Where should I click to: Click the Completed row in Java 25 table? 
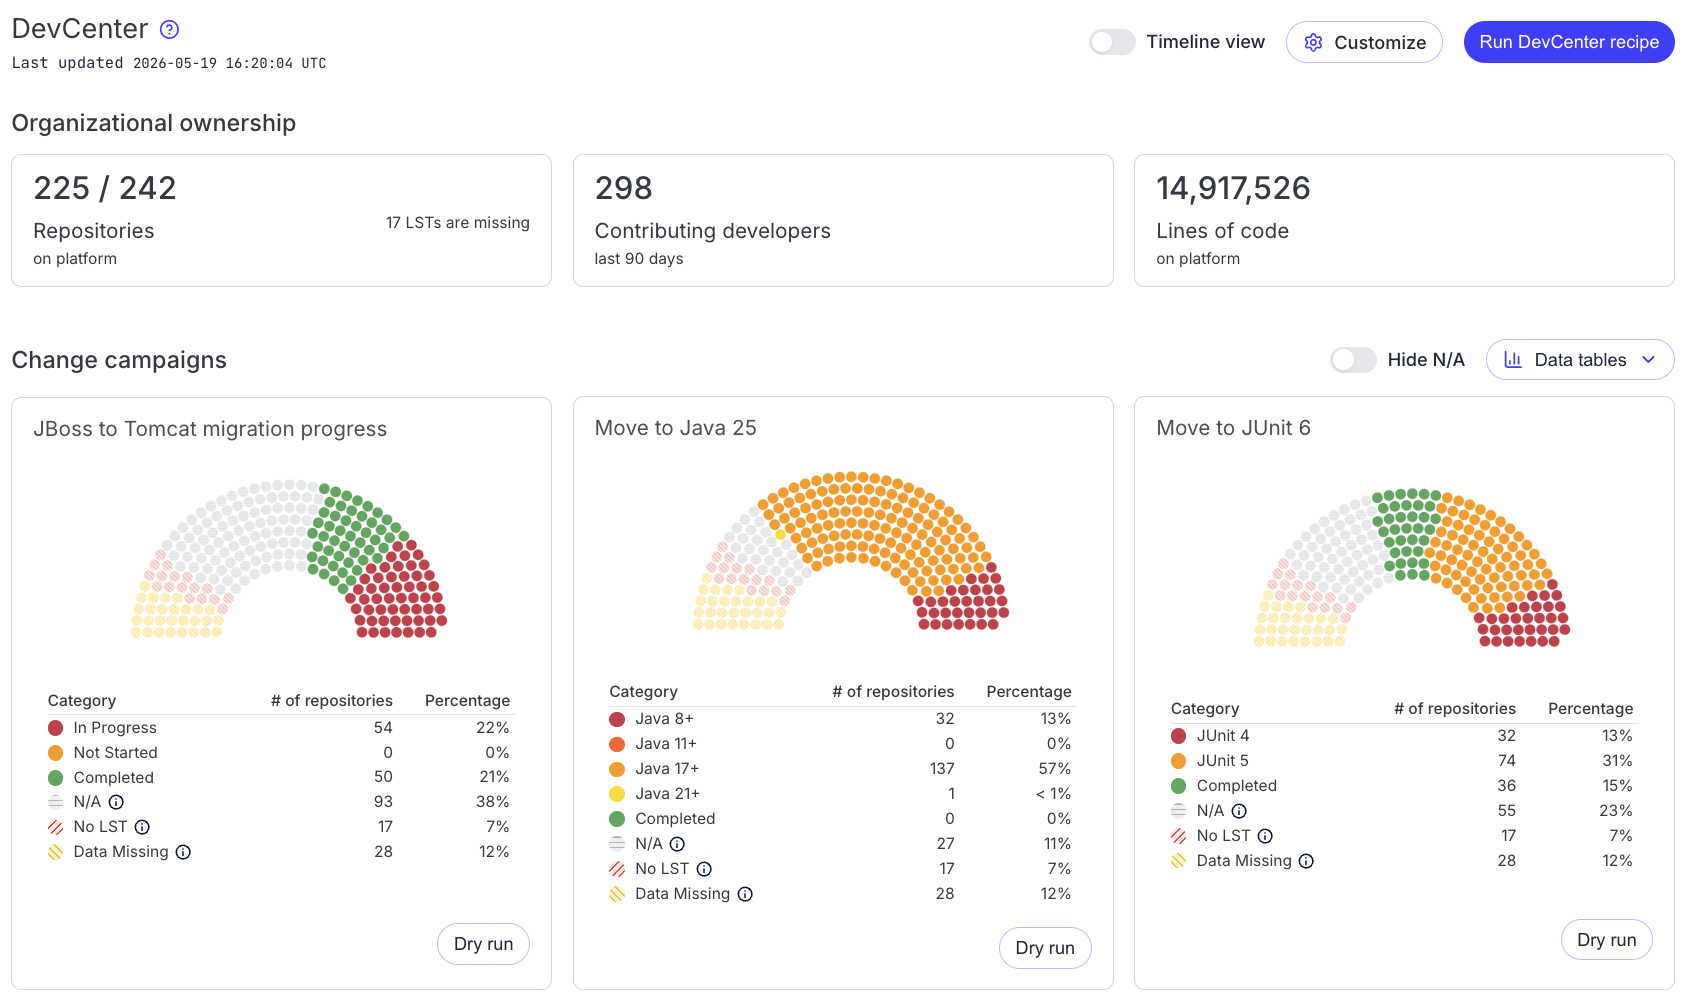[x=842, y=819]
